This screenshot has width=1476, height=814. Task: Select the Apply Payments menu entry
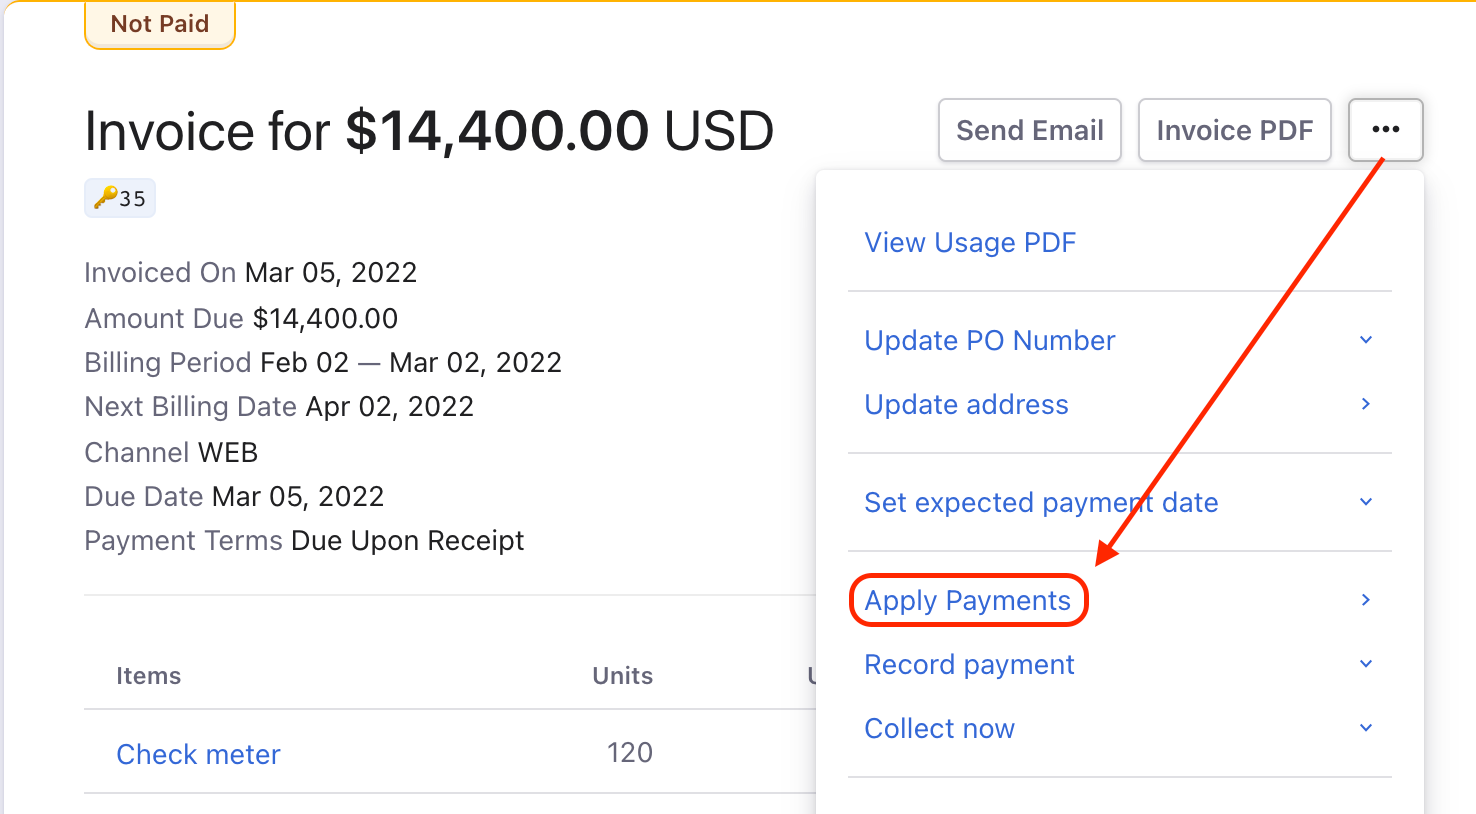(x=967, y=601)
